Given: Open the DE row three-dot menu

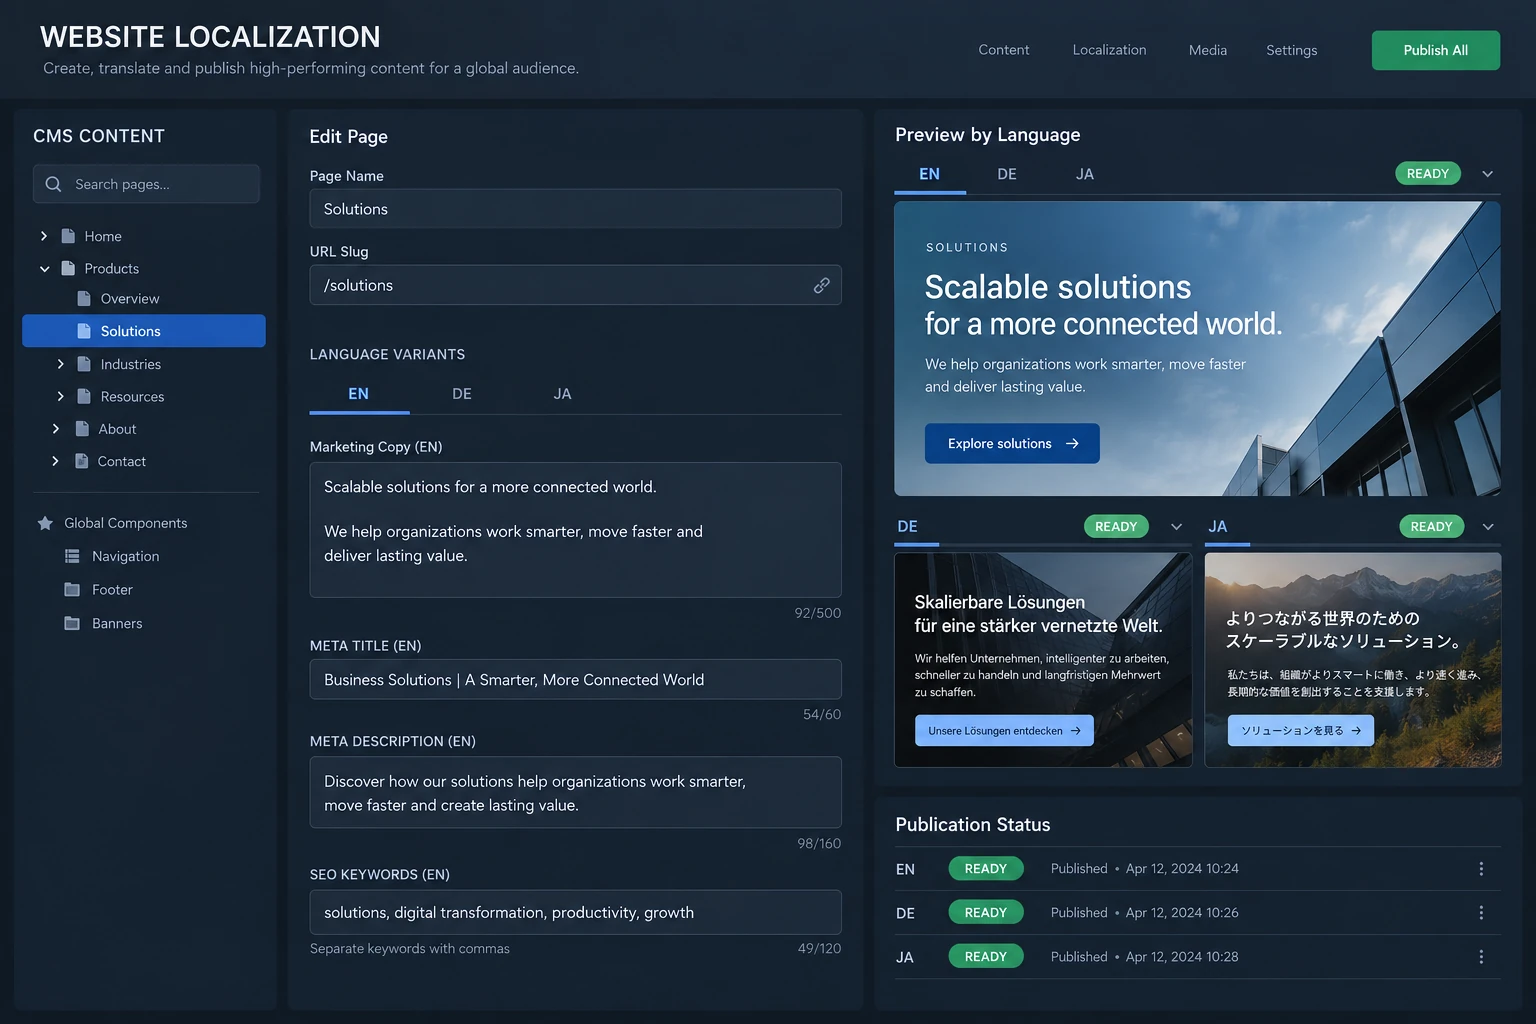Looking at the screenshot, I should click(1481, 913).
